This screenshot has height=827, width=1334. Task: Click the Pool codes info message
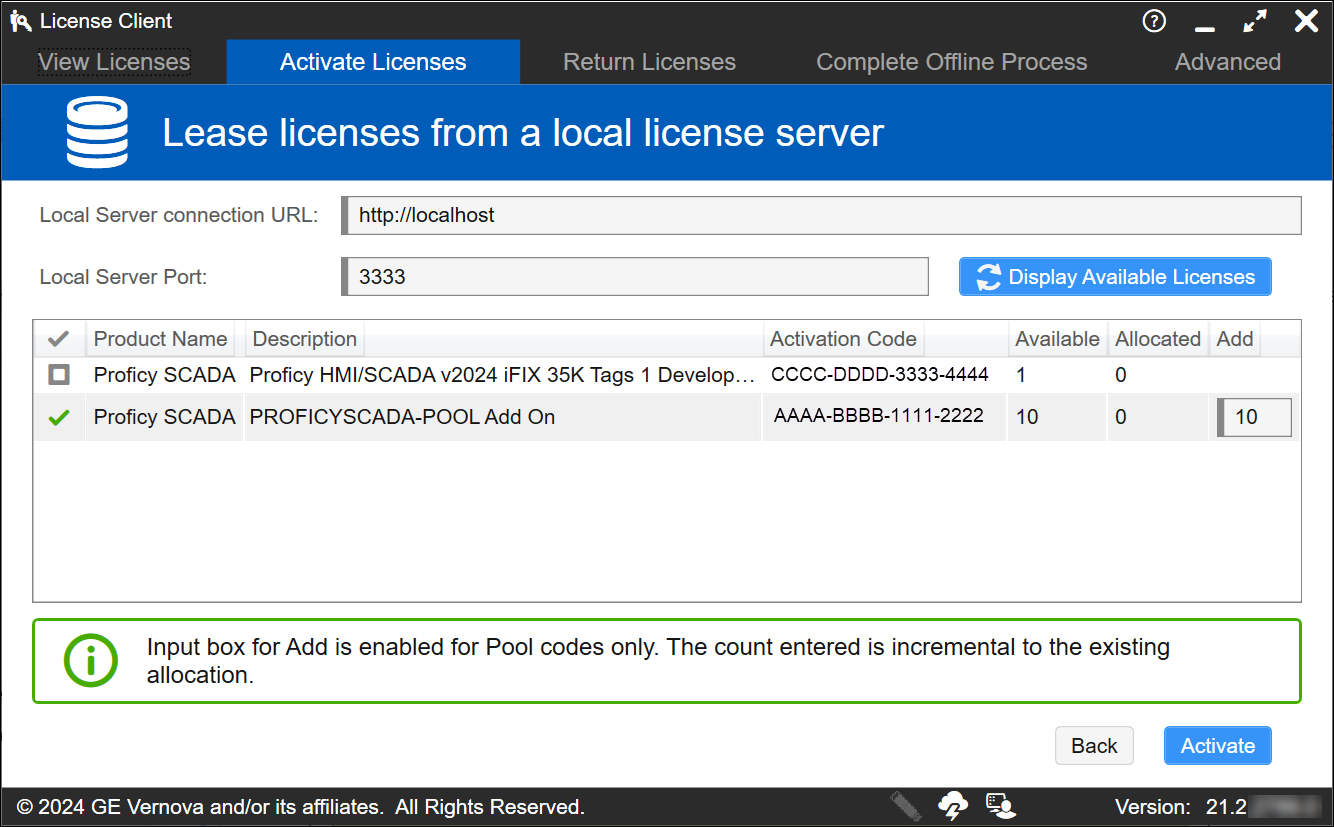coord(658,661)
